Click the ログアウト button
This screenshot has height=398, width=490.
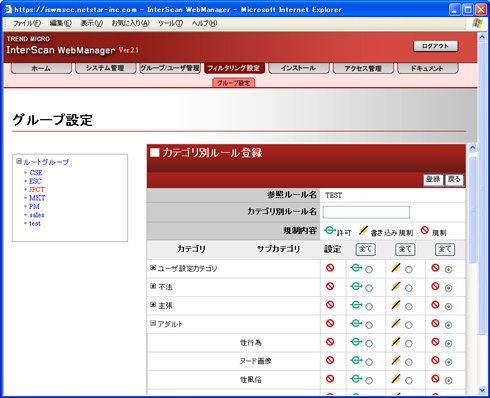435,46
